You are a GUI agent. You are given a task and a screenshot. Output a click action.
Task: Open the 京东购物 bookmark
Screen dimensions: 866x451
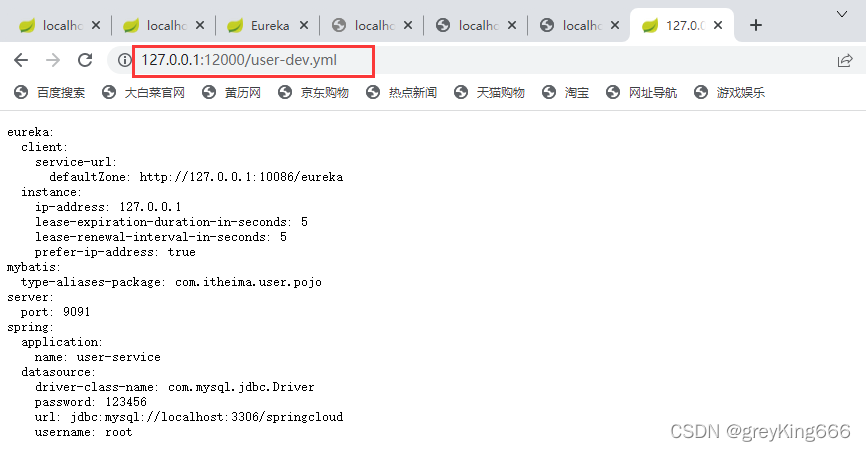(x=313, y=92)
